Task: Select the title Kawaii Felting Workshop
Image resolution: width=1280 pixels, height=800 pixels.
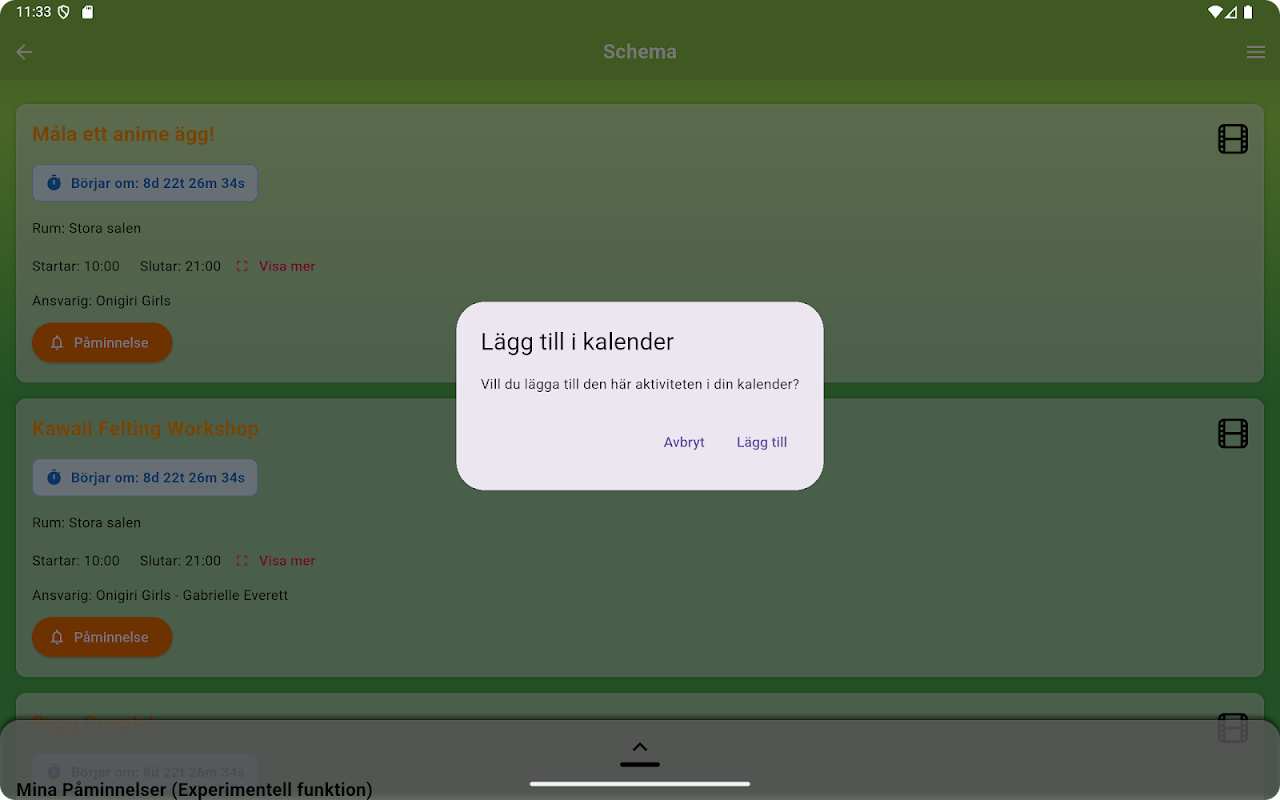Action: point(146,428)
